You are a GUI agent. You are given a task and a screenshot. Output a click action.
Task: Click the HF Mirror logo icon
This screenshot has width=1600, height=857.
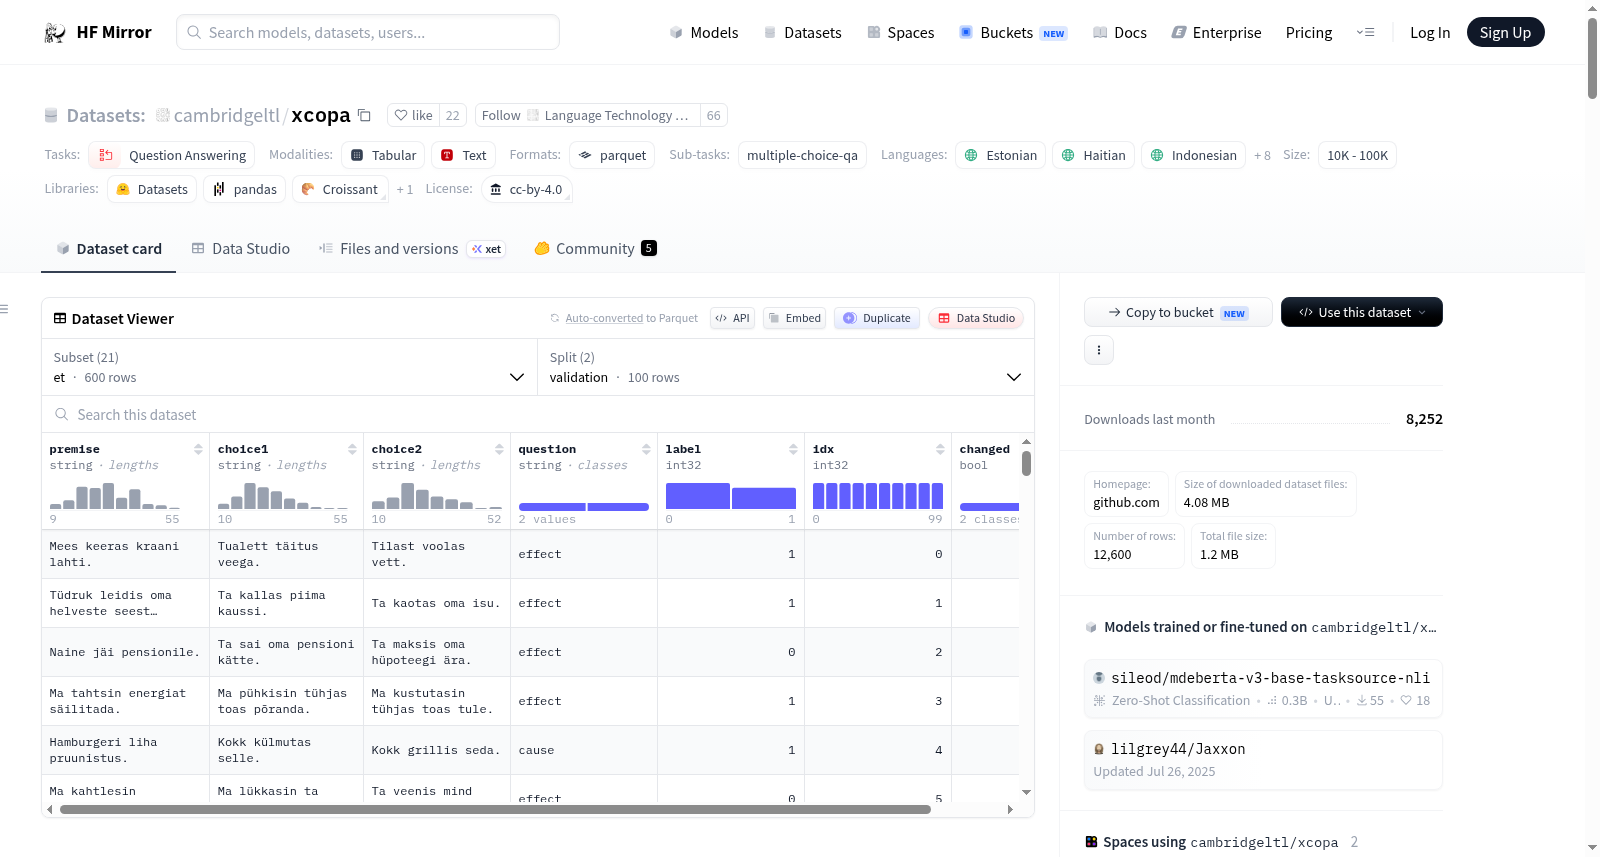click(x=55, y=33)
